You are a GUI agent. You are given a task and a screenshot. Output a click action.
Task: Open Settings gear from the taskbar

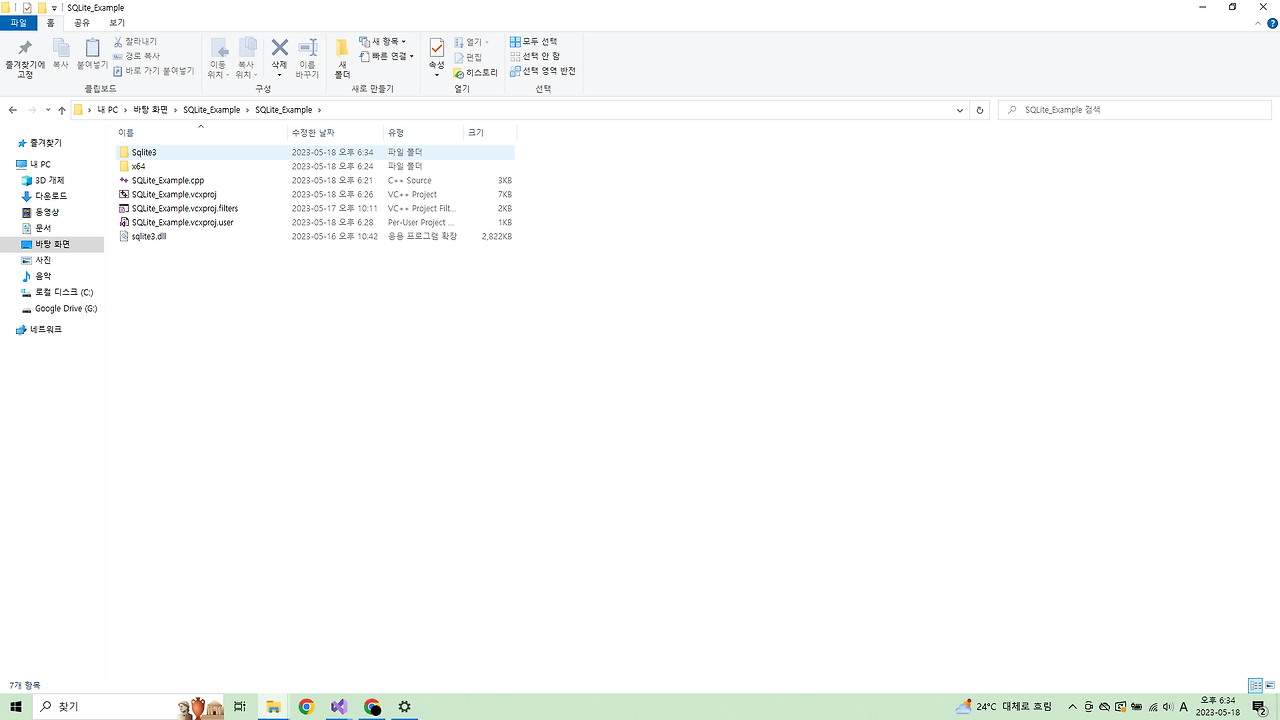(x=405, y=706)
